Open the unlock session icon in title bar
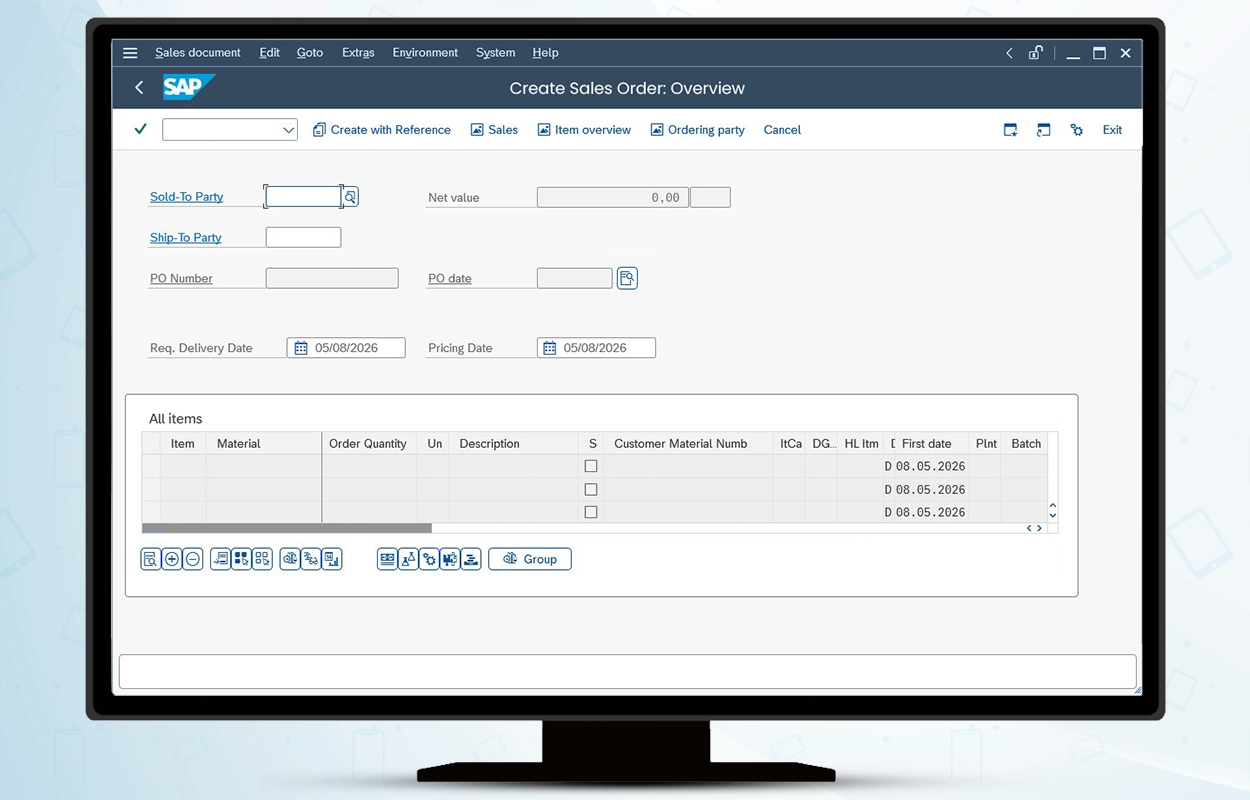Image resolution: width=1250 pixels, height=800 pixels. pyautogui.click(x=1036, y=53)
